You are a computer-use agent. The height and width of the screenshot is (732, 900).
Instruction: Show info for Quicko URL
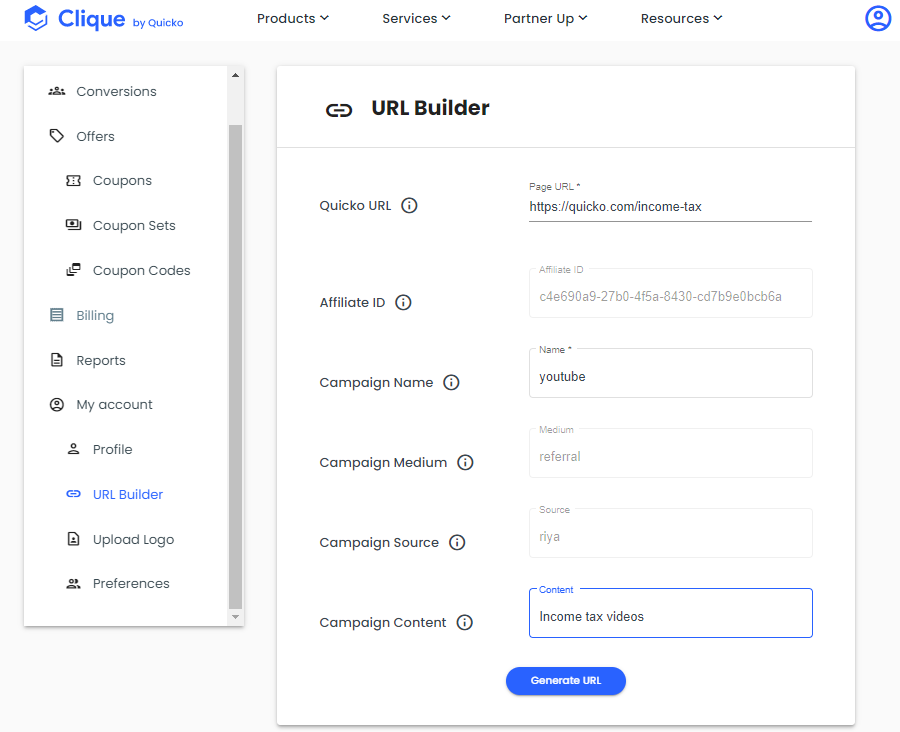pyautogui.click(x=409, y=206)
